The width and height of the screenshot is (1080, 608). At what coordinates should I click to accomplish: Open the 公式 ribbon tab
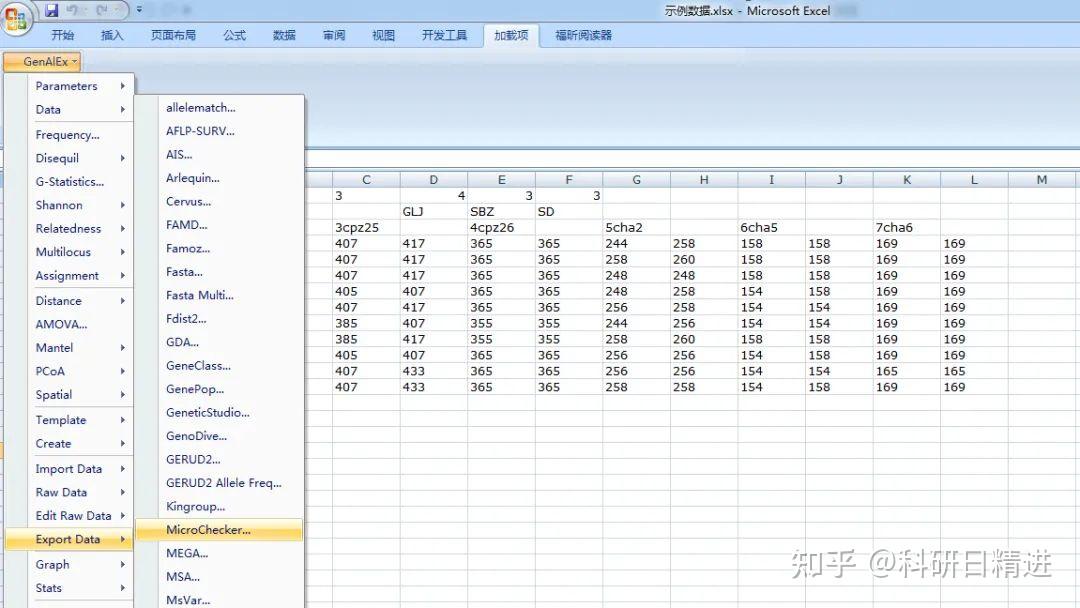point(234,35)
